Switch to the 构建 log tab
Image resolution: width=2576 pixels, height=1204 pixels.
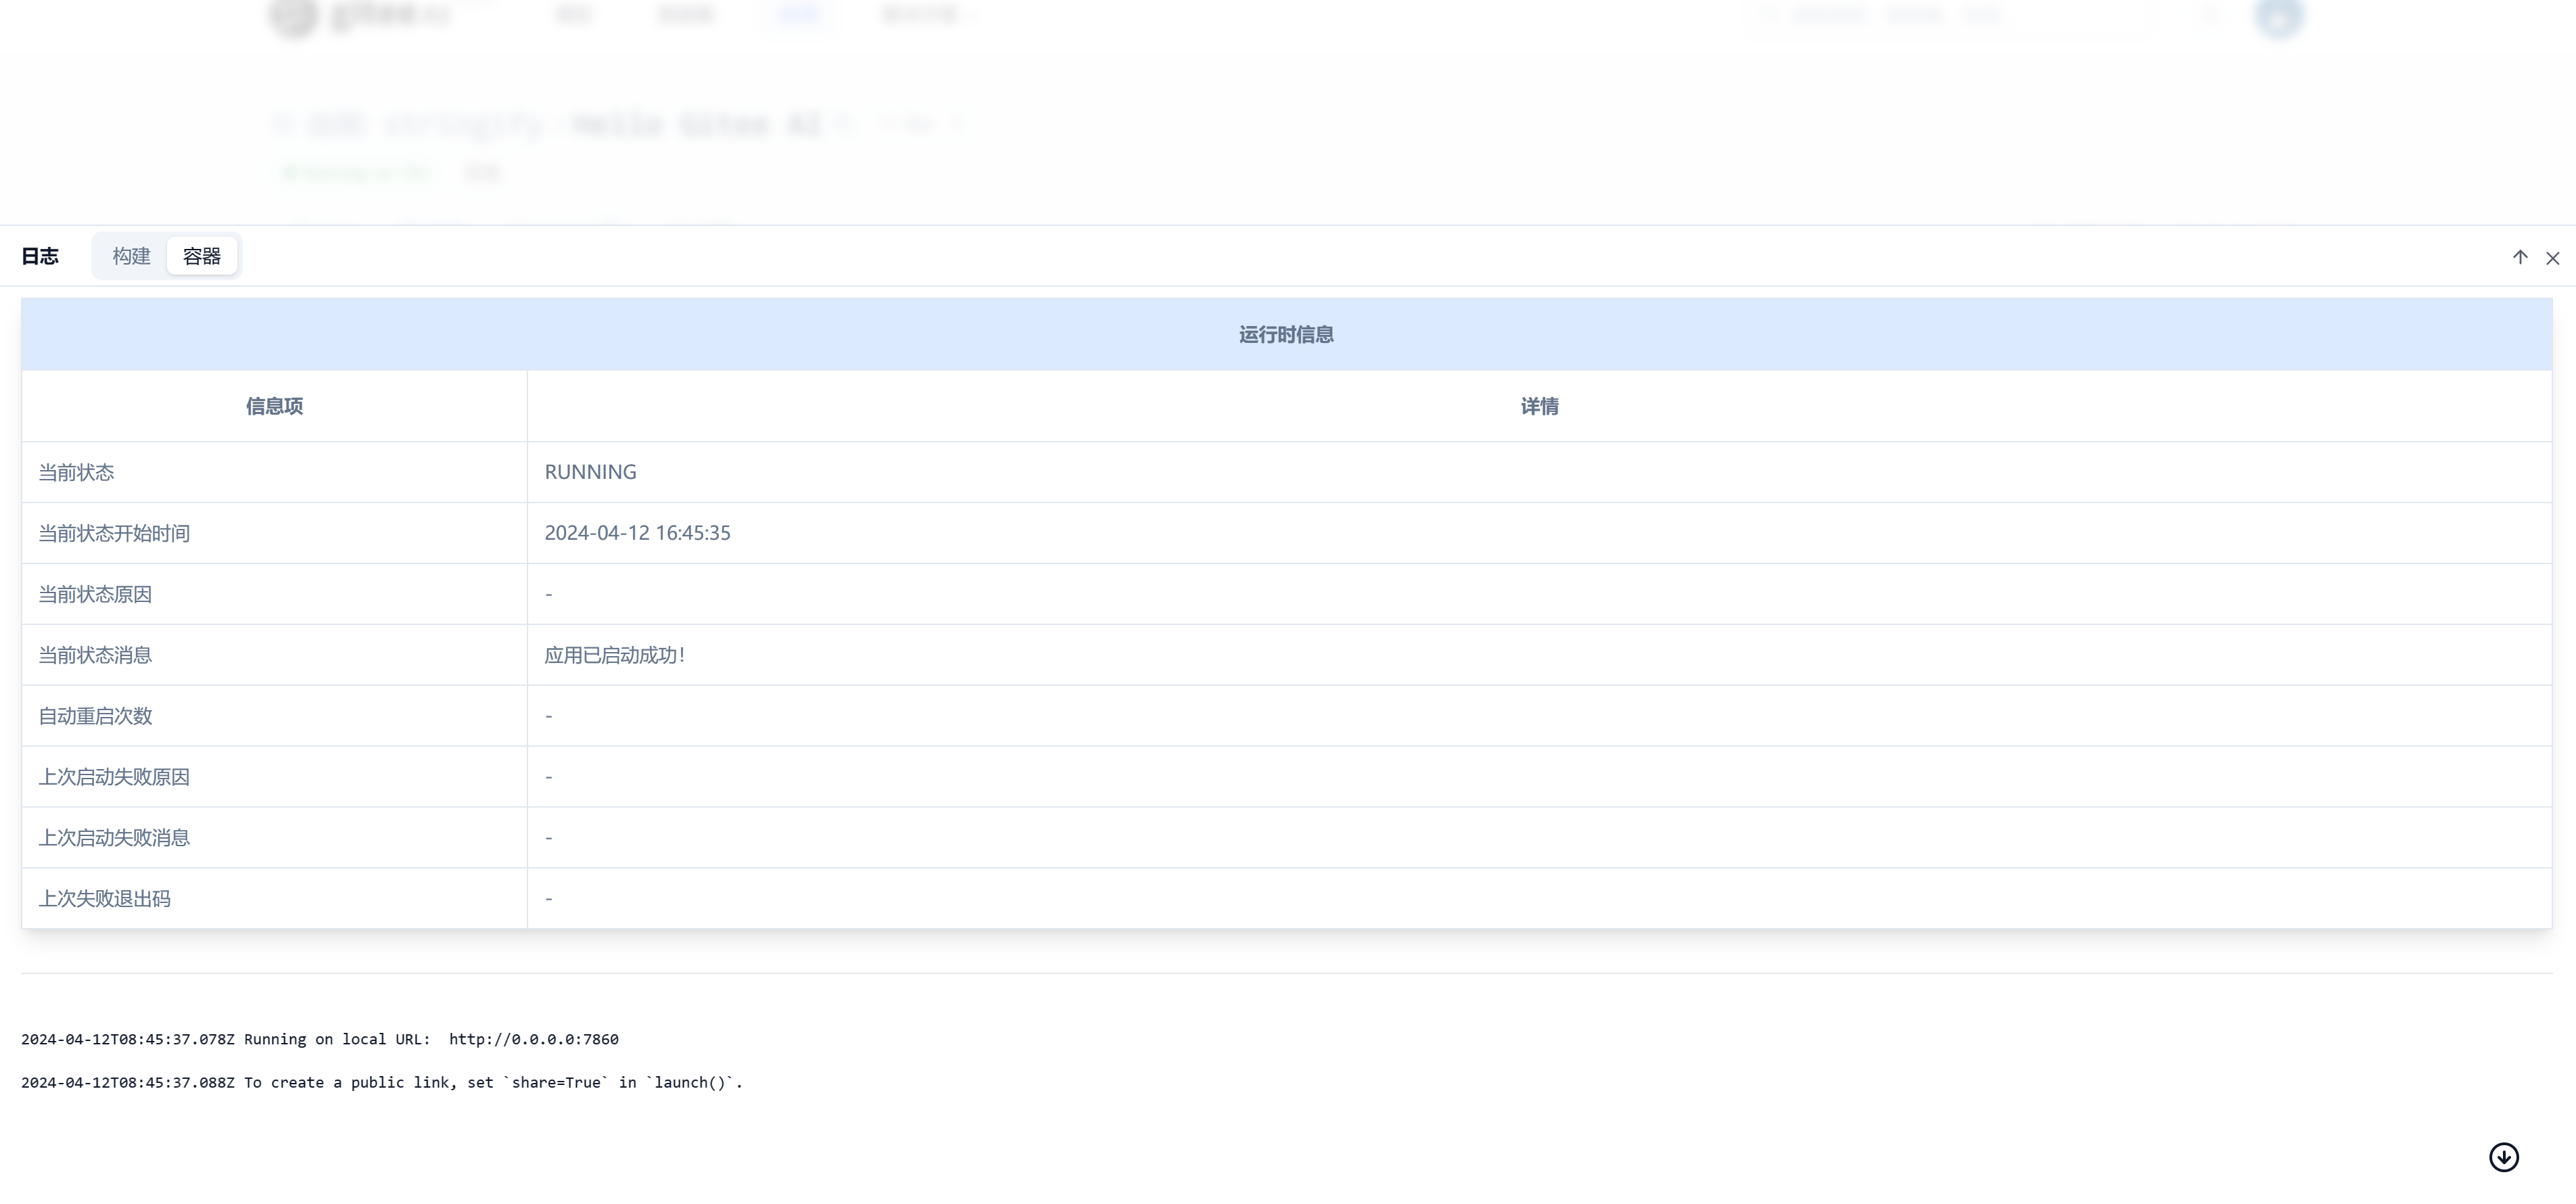pos(131,256)
